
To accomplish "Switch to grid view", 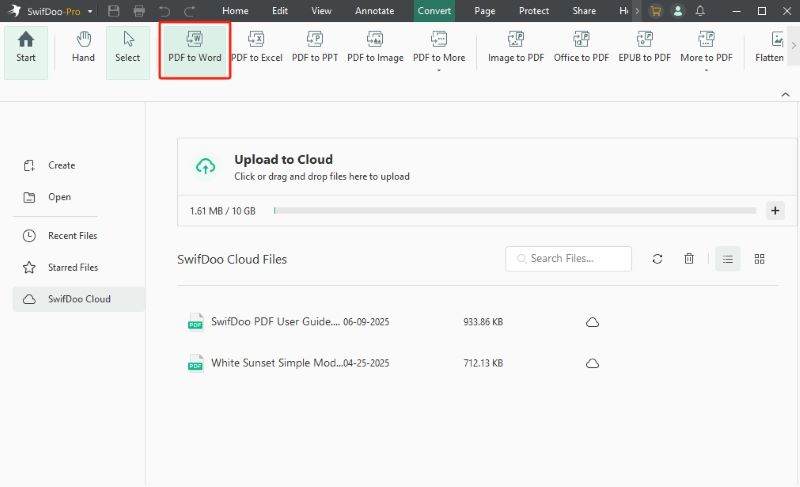I will click(x=759, y=259).
